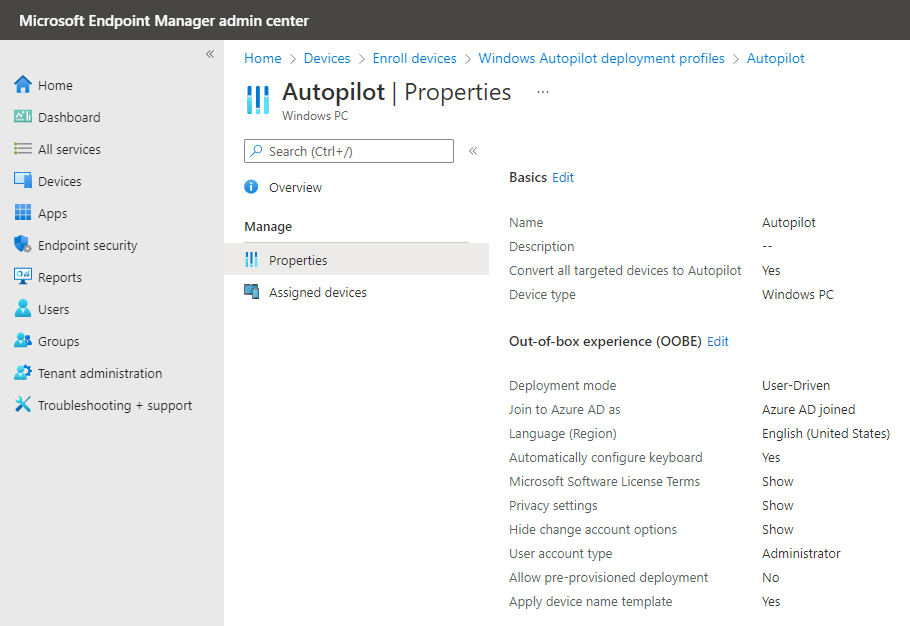Click the Apps grid icon
910x626 pixels.
tap(23, 212)
